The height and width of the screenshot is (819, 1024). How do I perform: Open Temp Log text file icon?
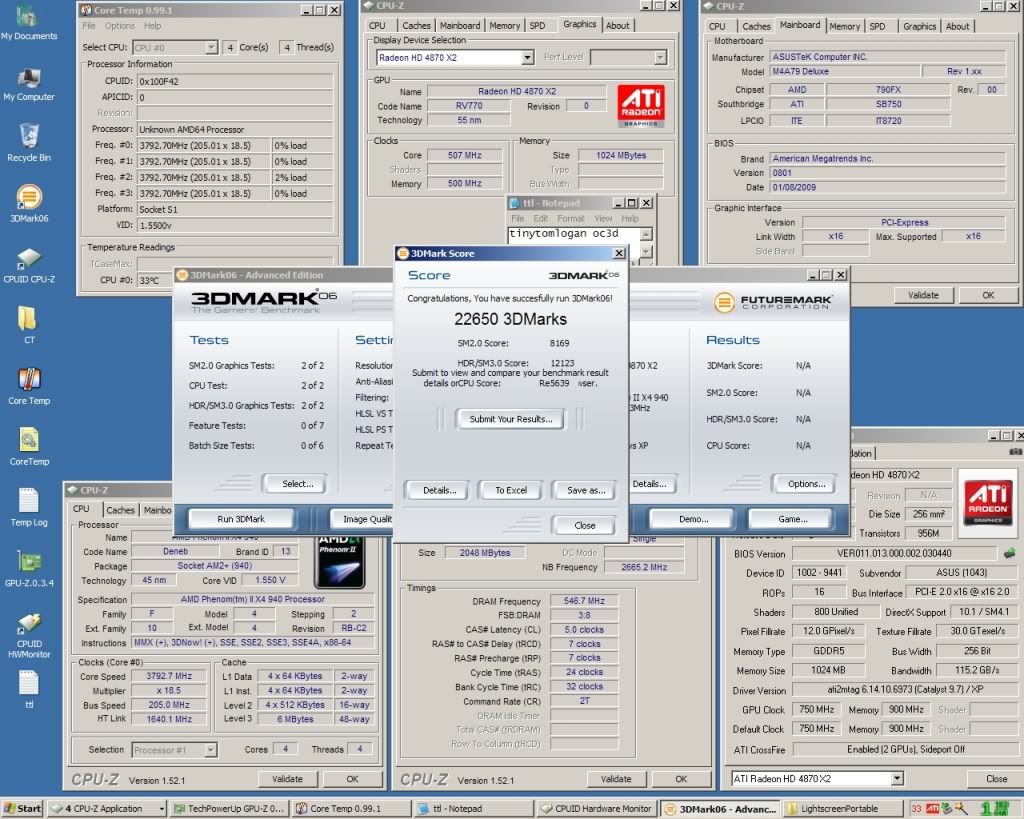click(x=29, y=507)
